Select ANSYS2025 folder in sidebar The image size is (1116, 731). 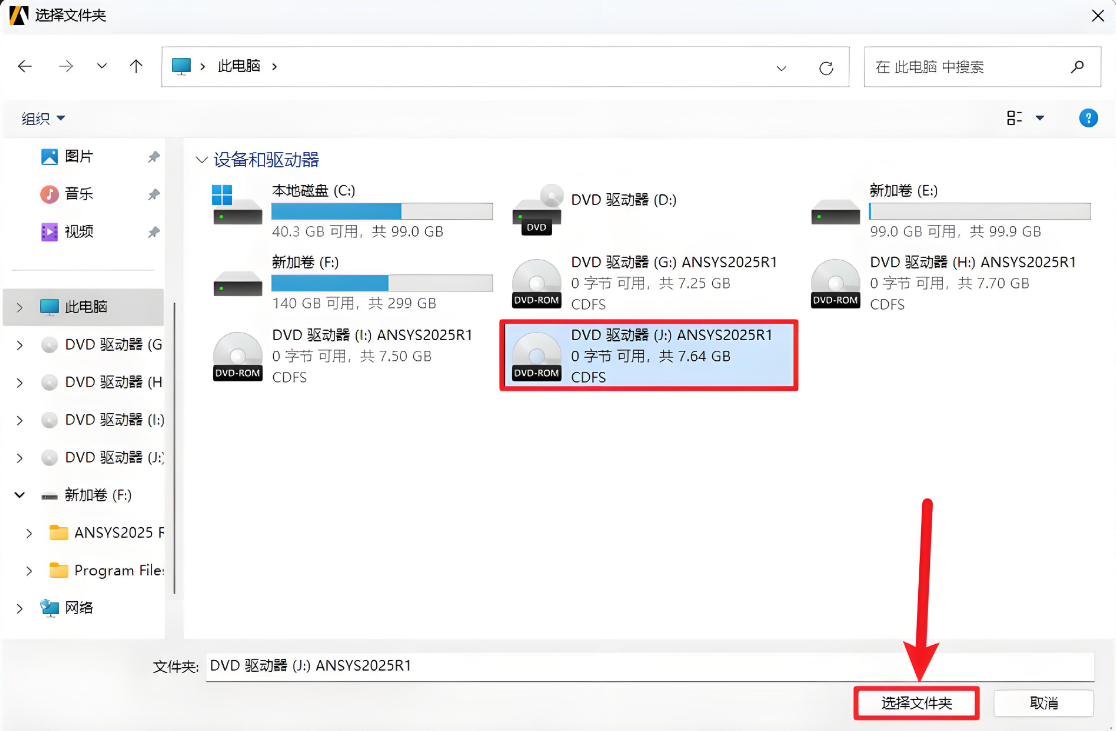119,532
